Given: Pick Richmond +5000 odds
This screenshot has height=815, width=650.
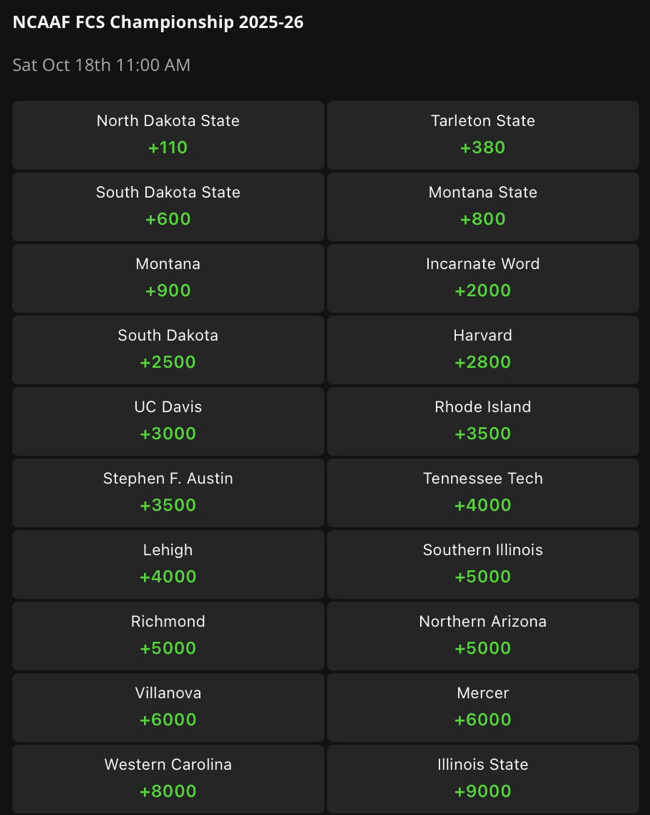Looking at the screenshot, I should pyautogui.click(x=168, y=635).
